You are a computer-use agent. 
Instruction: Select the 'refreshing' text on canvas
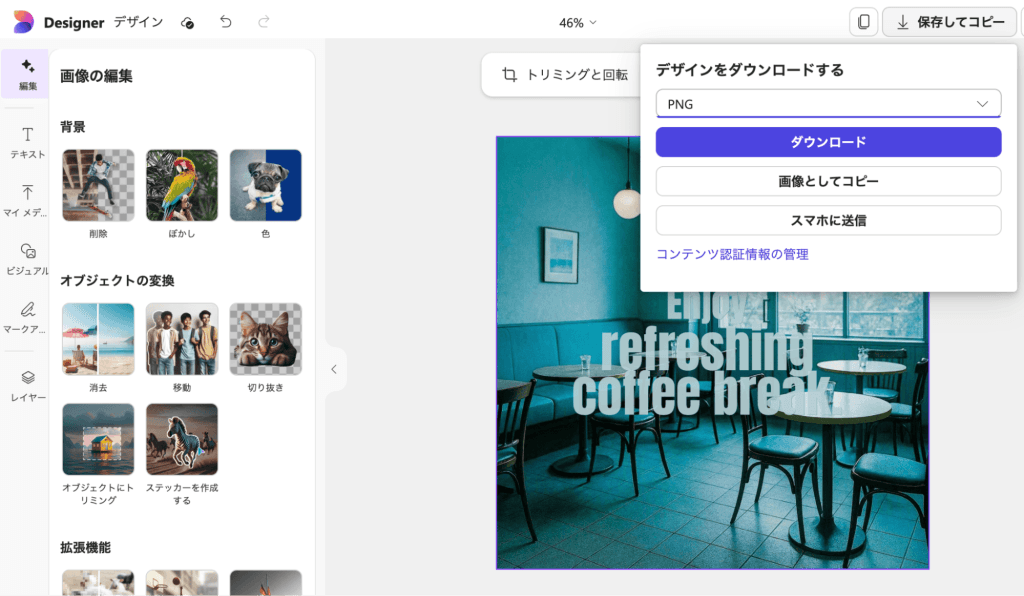coord(706,349)
